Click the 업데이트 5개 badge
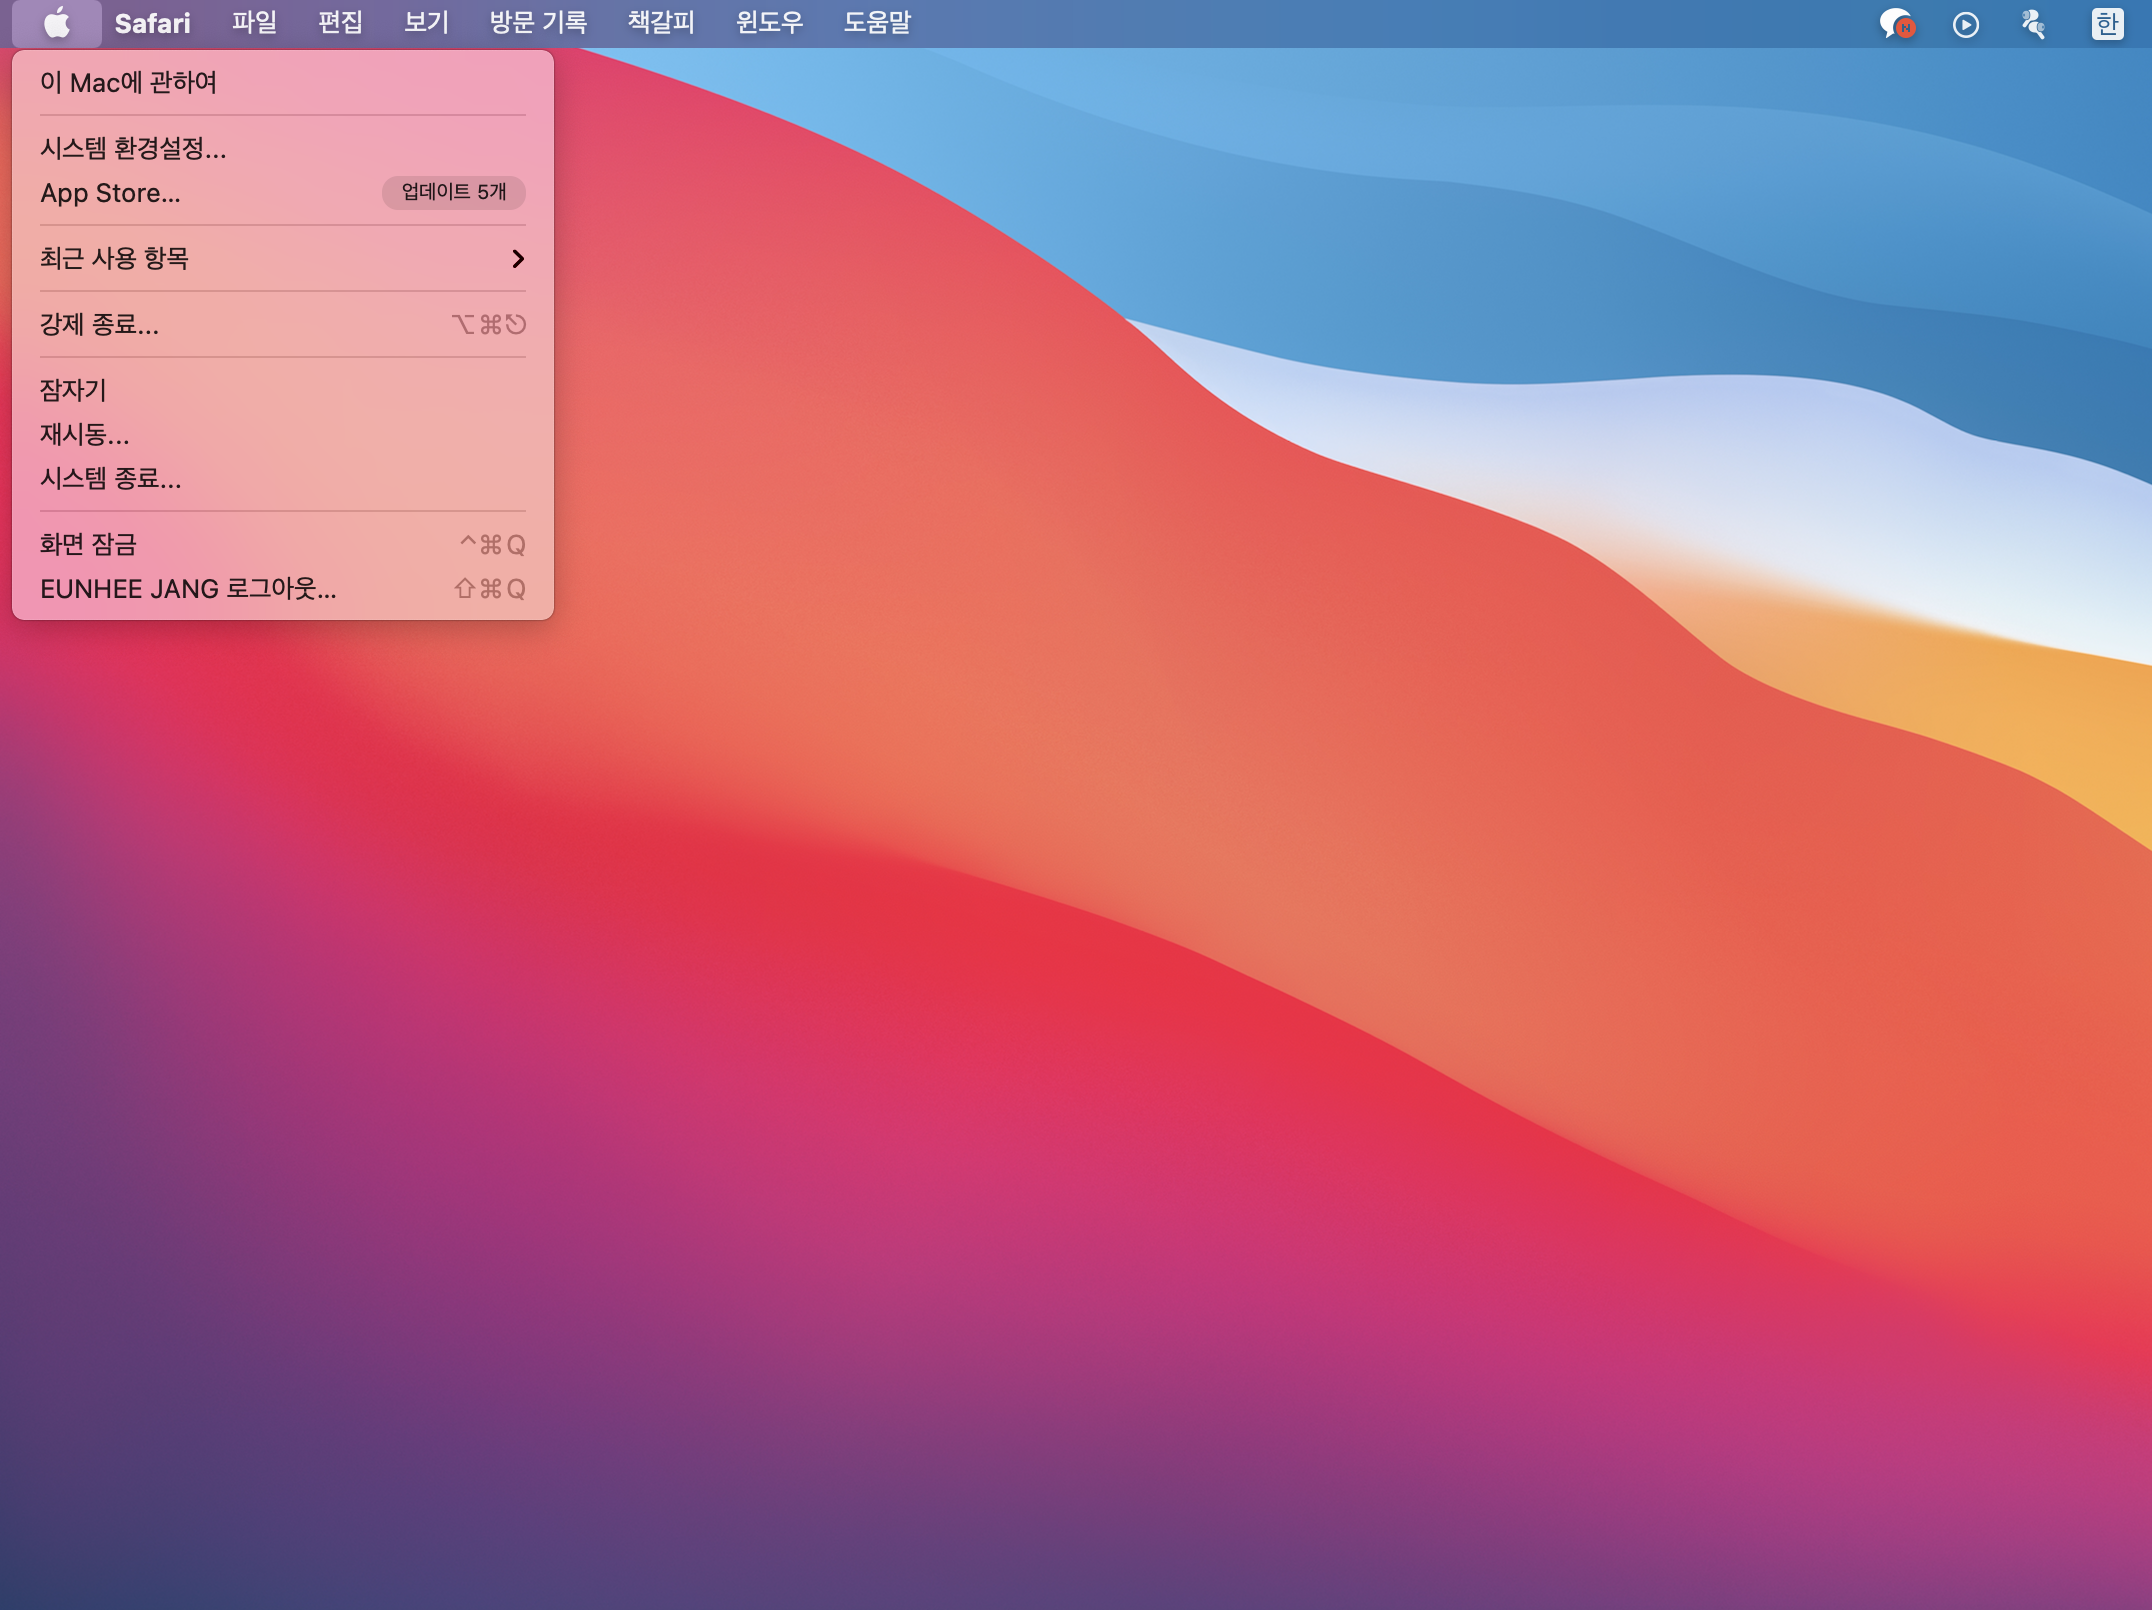This screenshot has width=2152, height=1610. [454, 192]
